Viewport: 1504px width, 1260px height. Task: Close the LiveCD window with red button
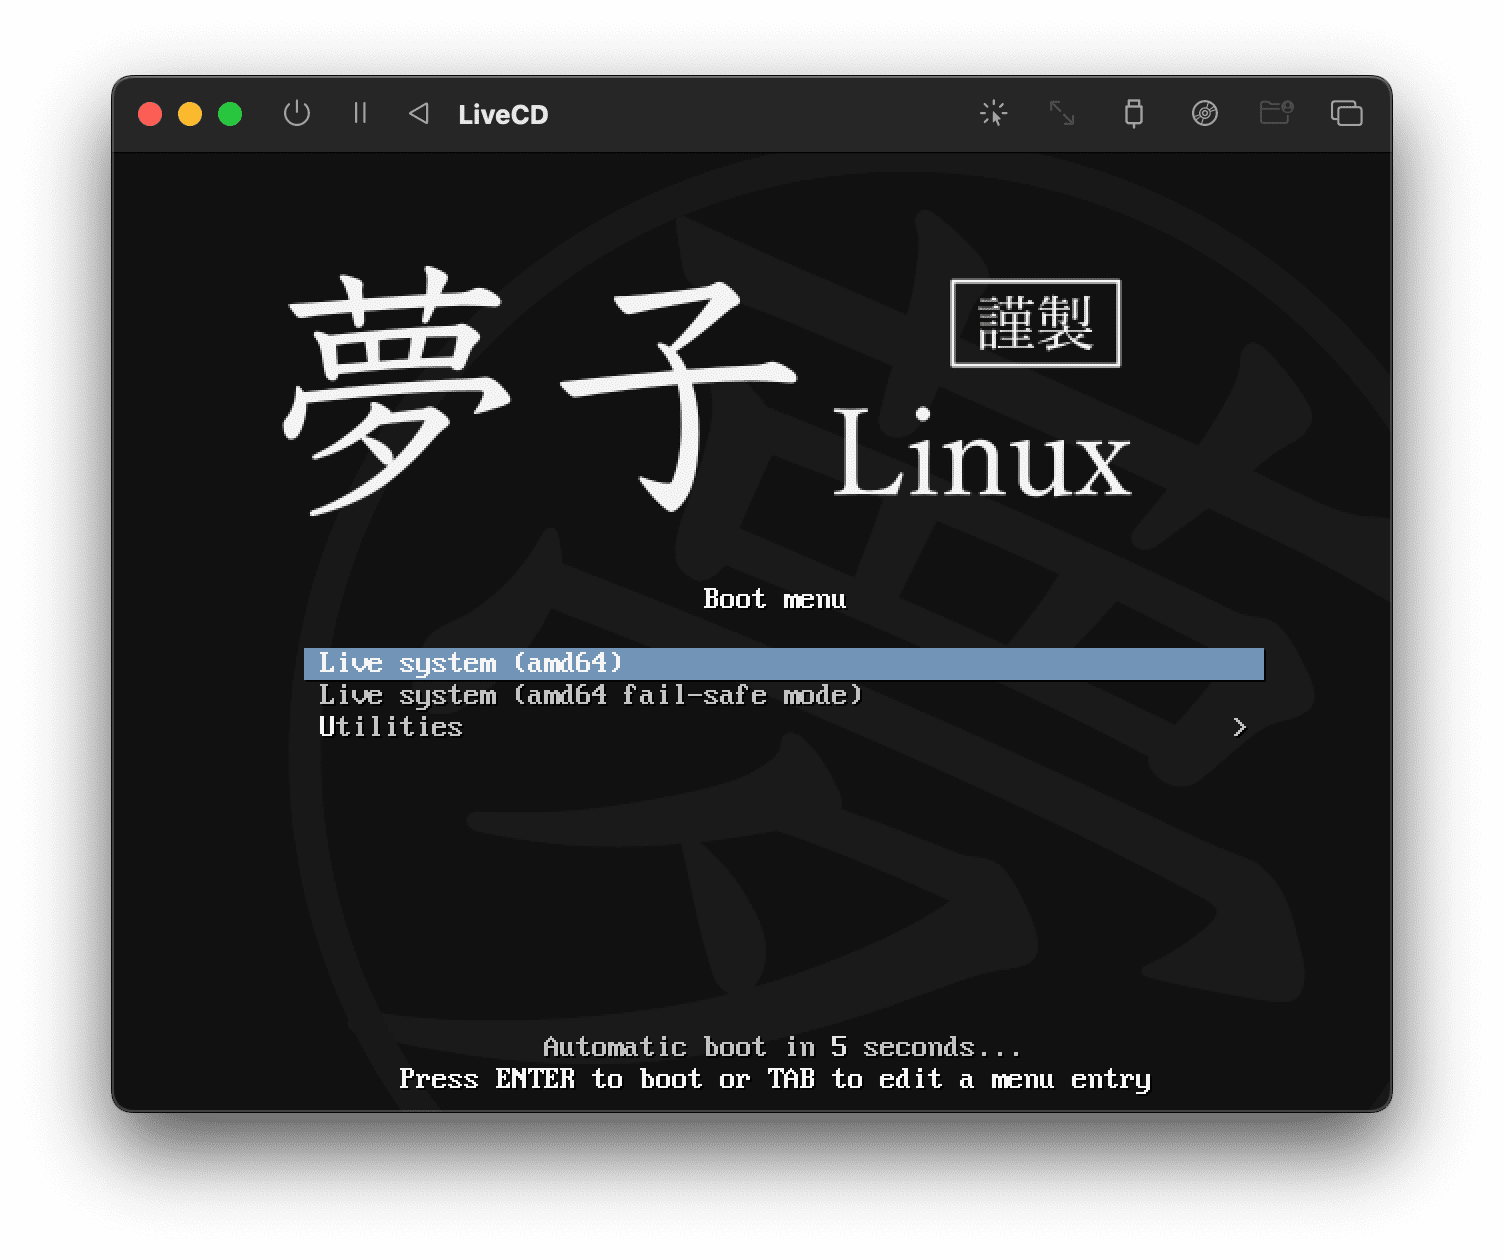150,114
